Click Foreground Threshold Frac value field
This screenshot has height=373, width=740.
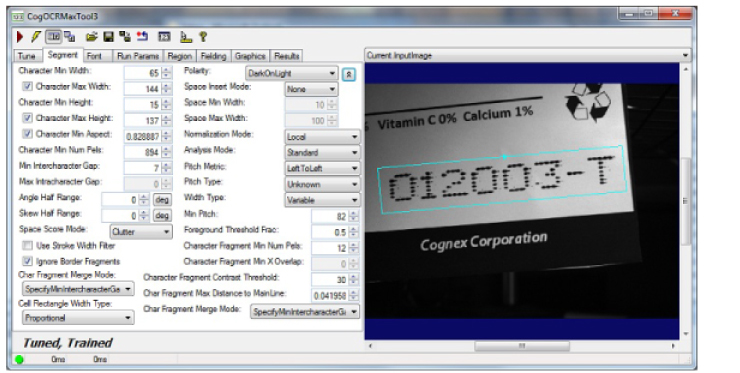coord(330,232)
